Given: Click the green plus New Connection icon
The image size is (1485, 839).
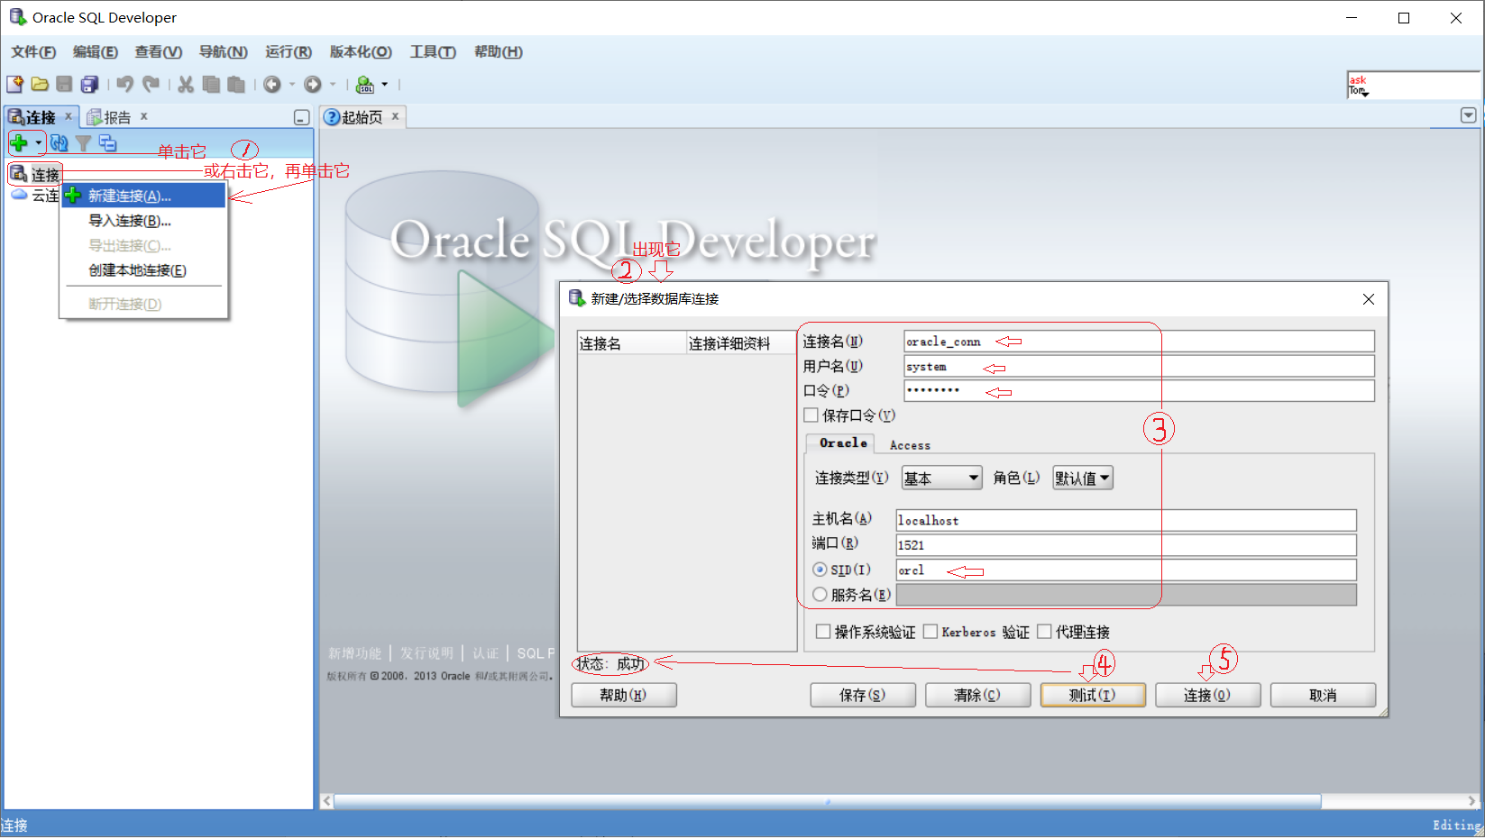Looking at the screenshot, I should point(17,143).
